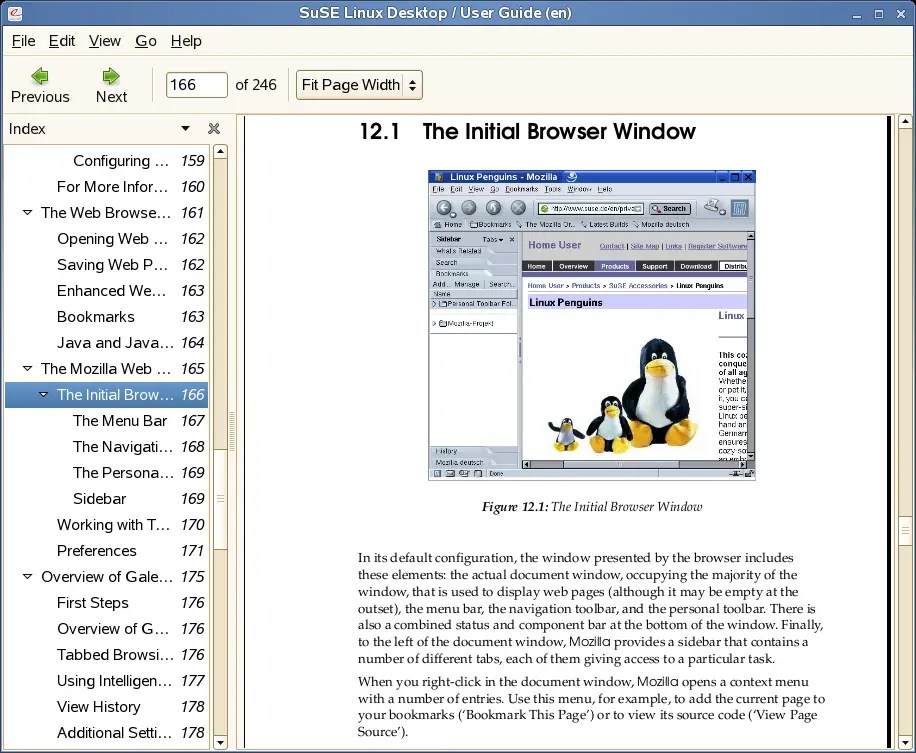Open the View menu
Screen dimensions: 916x753
(x=104, y=41)
